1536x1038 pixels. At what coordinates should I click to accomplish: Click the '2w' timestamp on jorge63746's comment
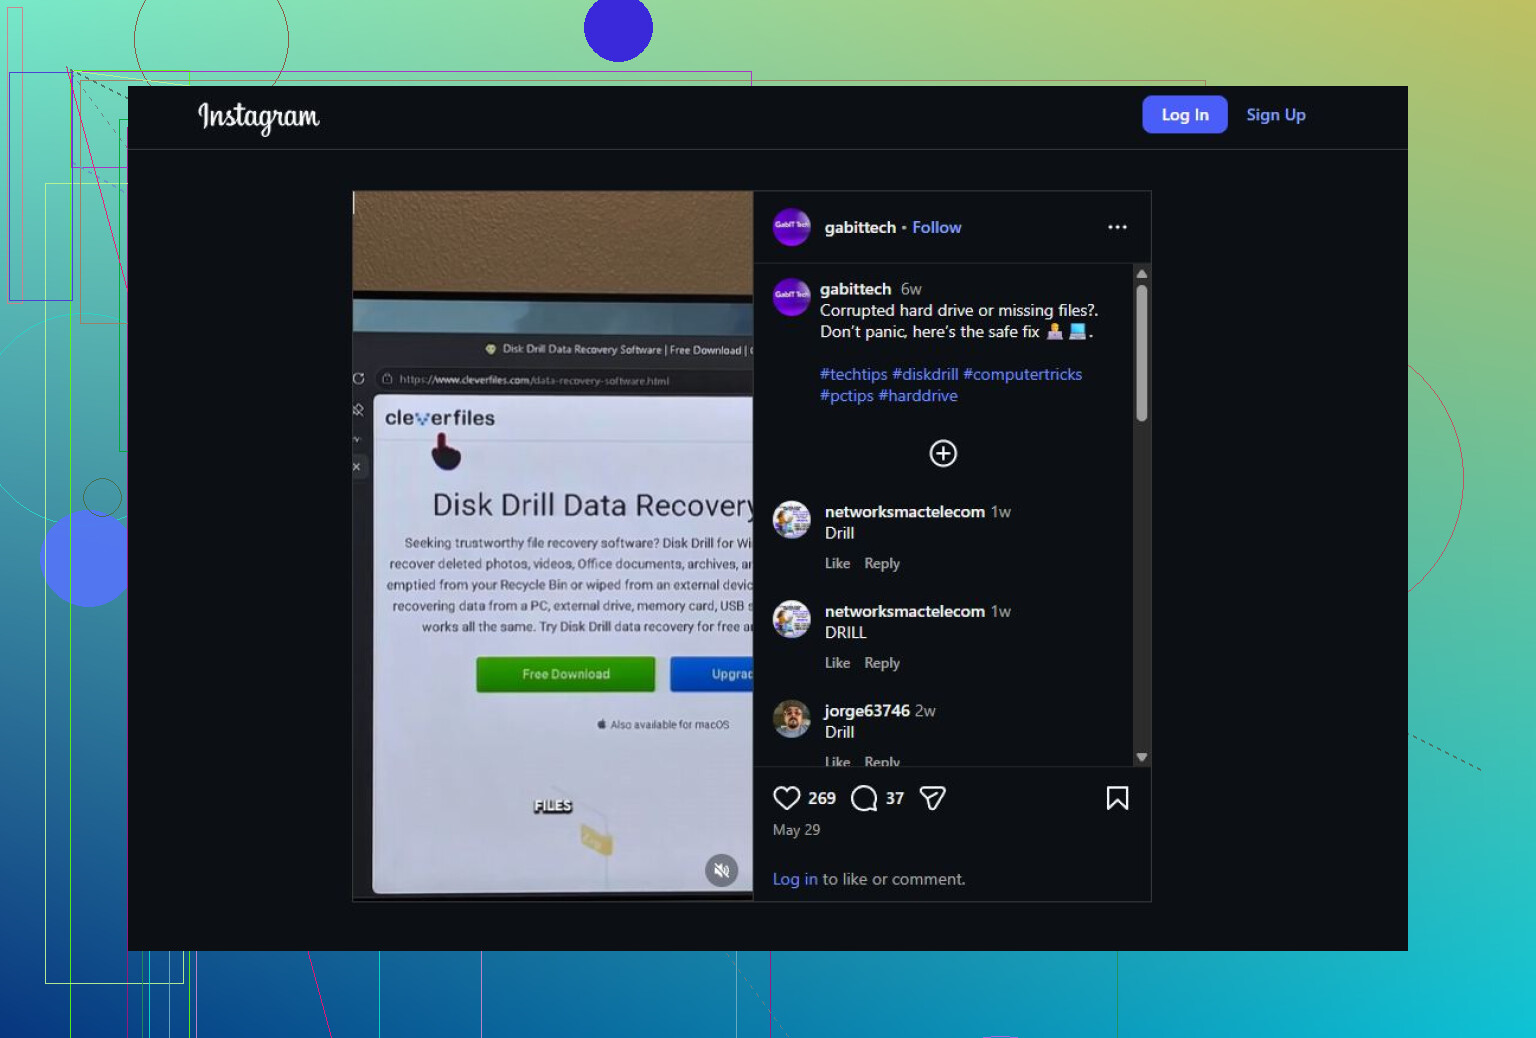pos(925,711)
